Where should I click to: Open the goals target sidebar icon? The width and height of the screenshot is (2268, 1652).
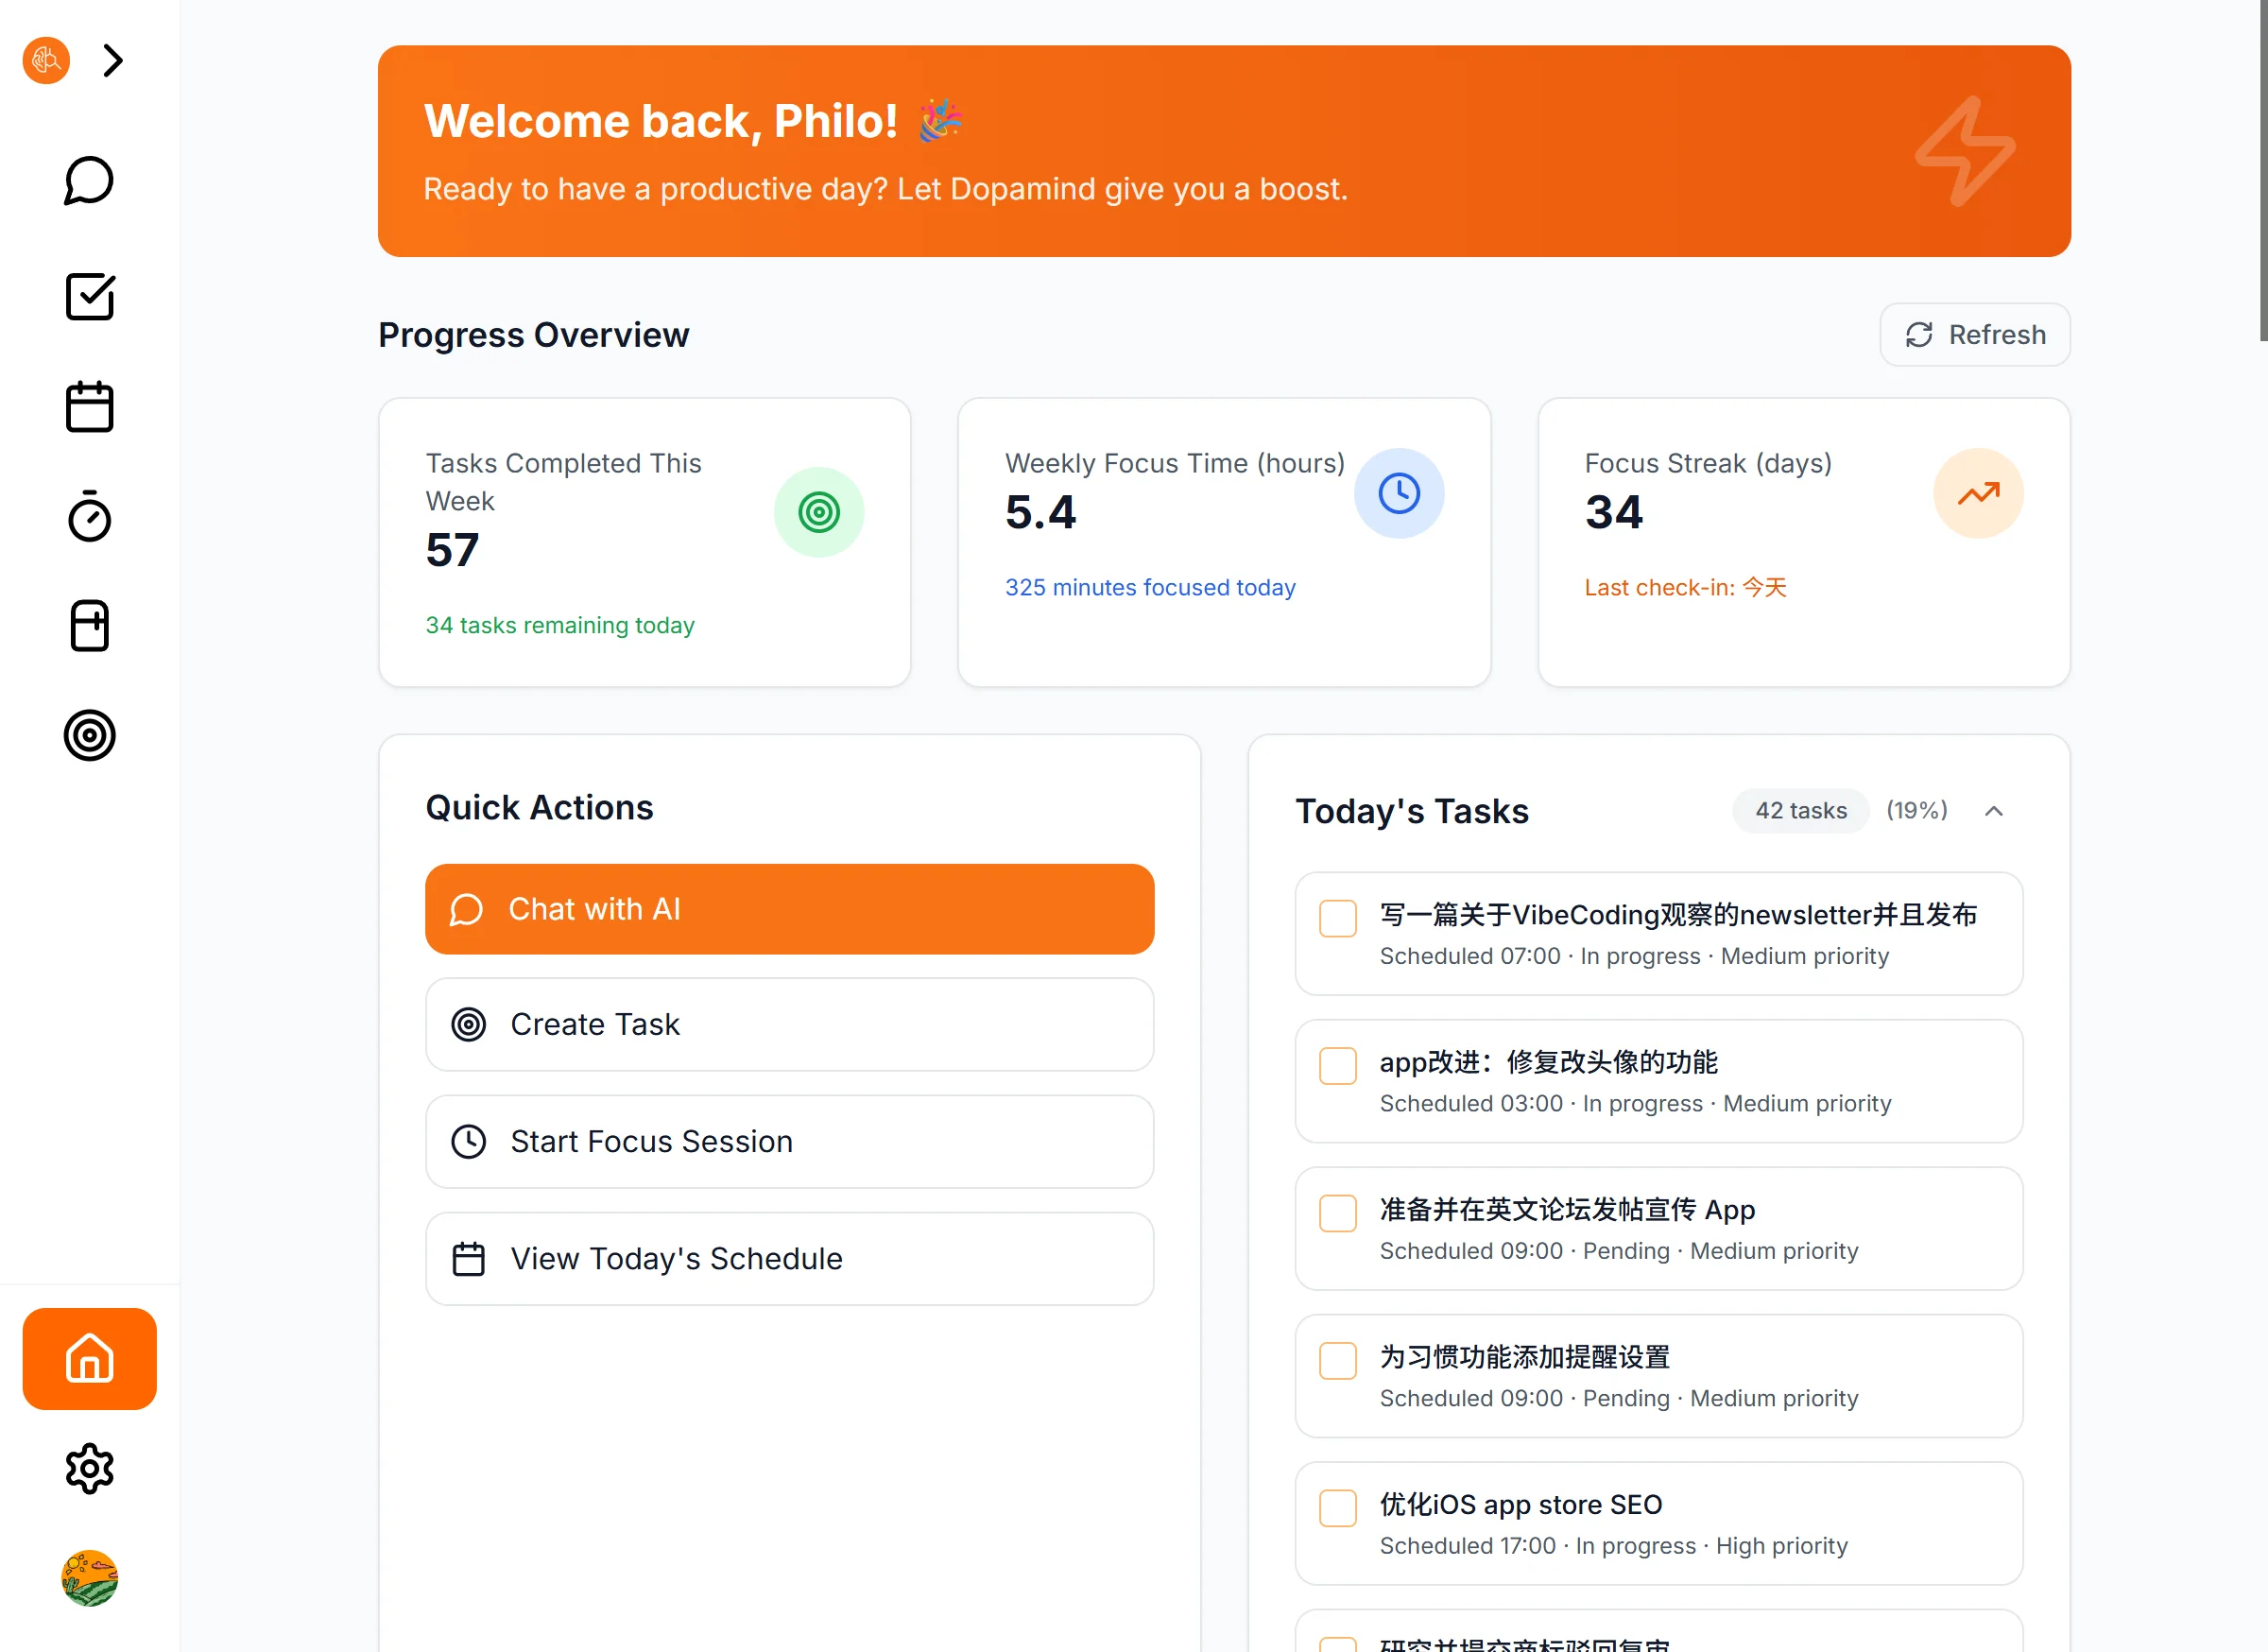[89, 736]
